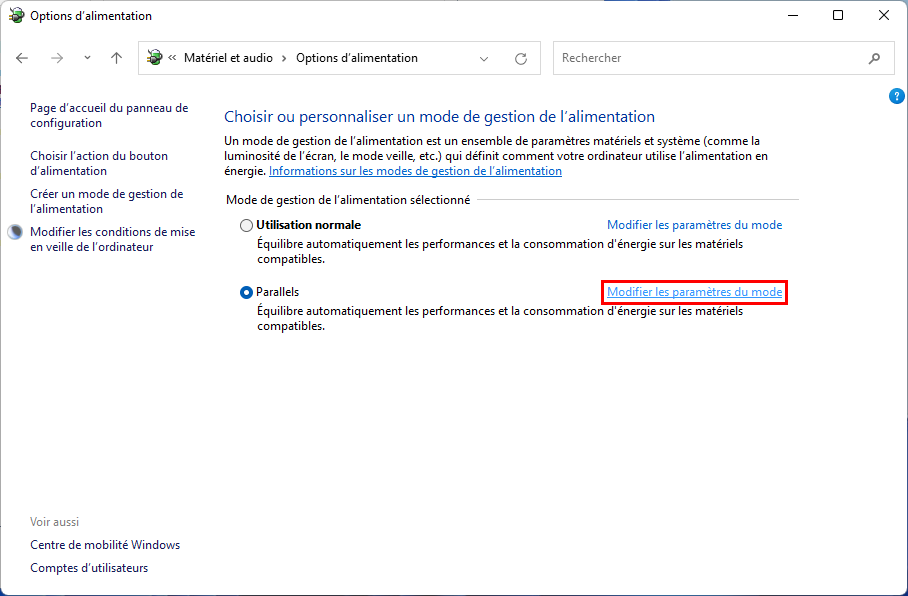The image size is (908, 596).
Task: Minimize the Options d'alimentation window
Action: pyautogui.click(x=793, y=16)
